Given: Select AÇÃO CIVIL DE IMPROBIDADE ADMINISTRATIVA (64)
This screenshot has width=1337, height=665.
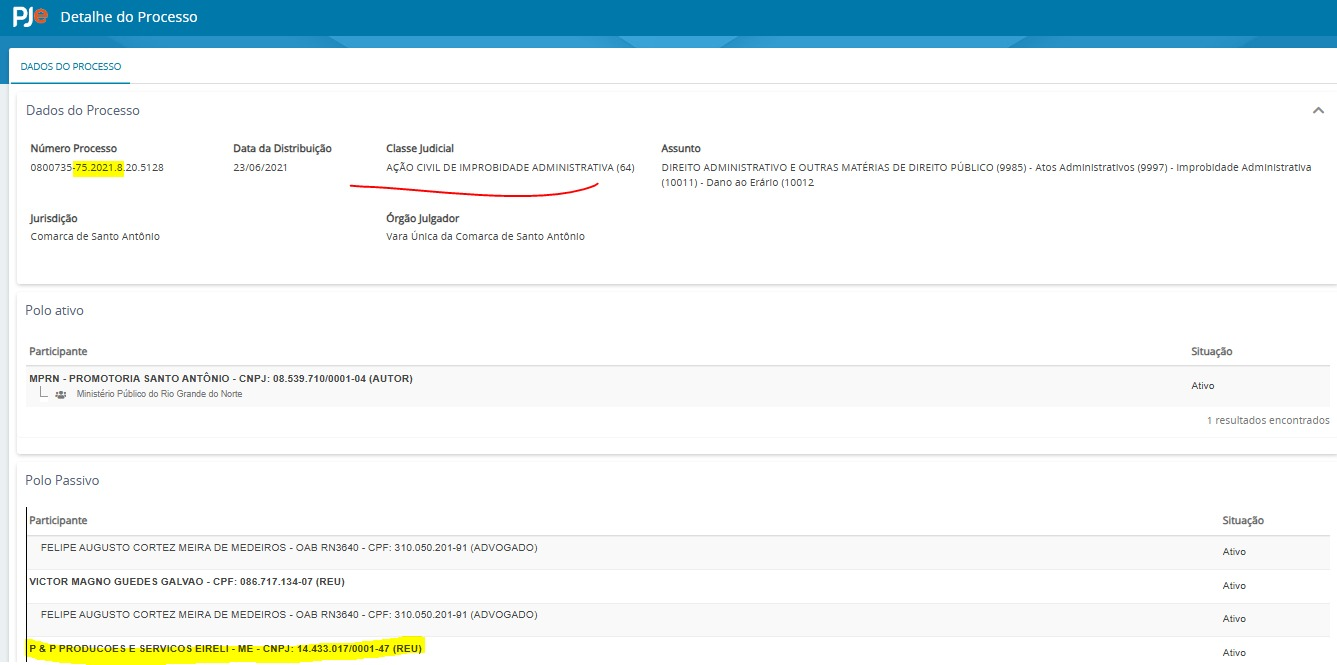Looking at the screenshot, I should 510,167.
